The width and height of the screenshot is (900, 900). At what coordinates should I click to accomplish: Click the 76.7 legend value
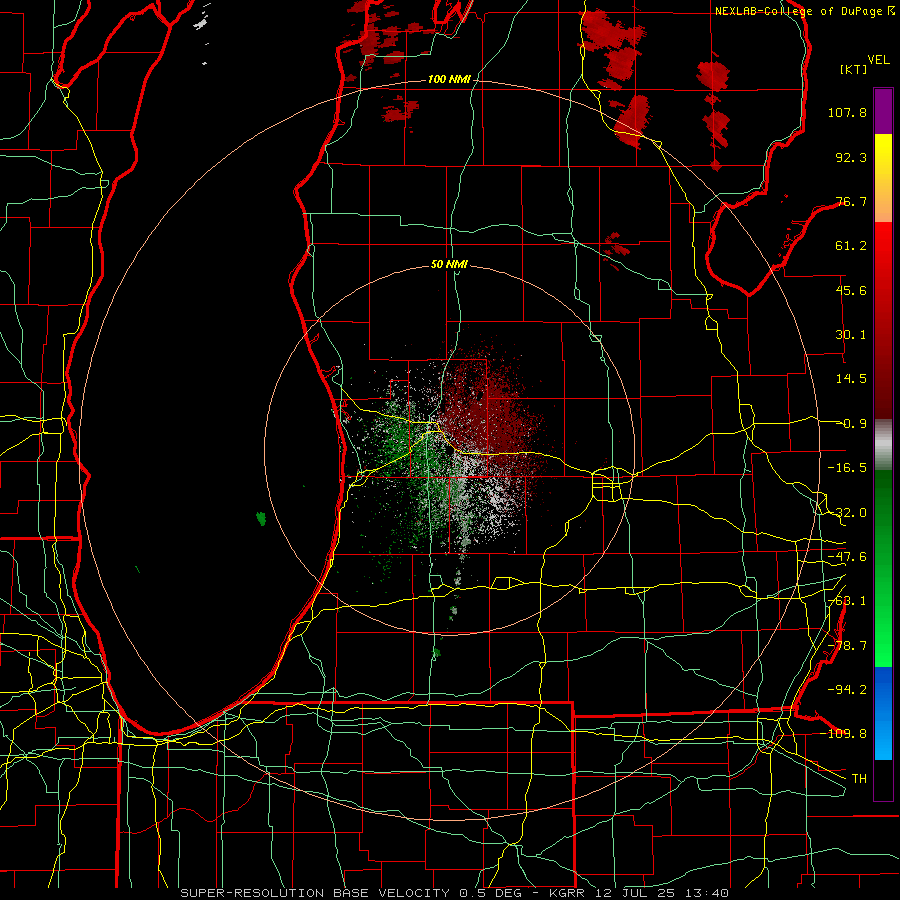pyautogui.click(x=851, y=201)
